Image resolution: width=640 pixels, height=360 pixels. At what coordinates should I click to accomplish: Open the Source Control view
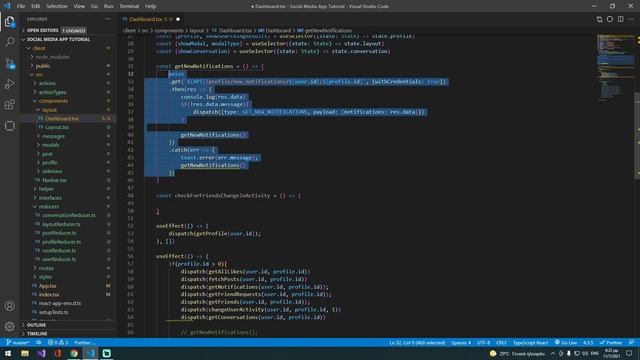(9, 63)
